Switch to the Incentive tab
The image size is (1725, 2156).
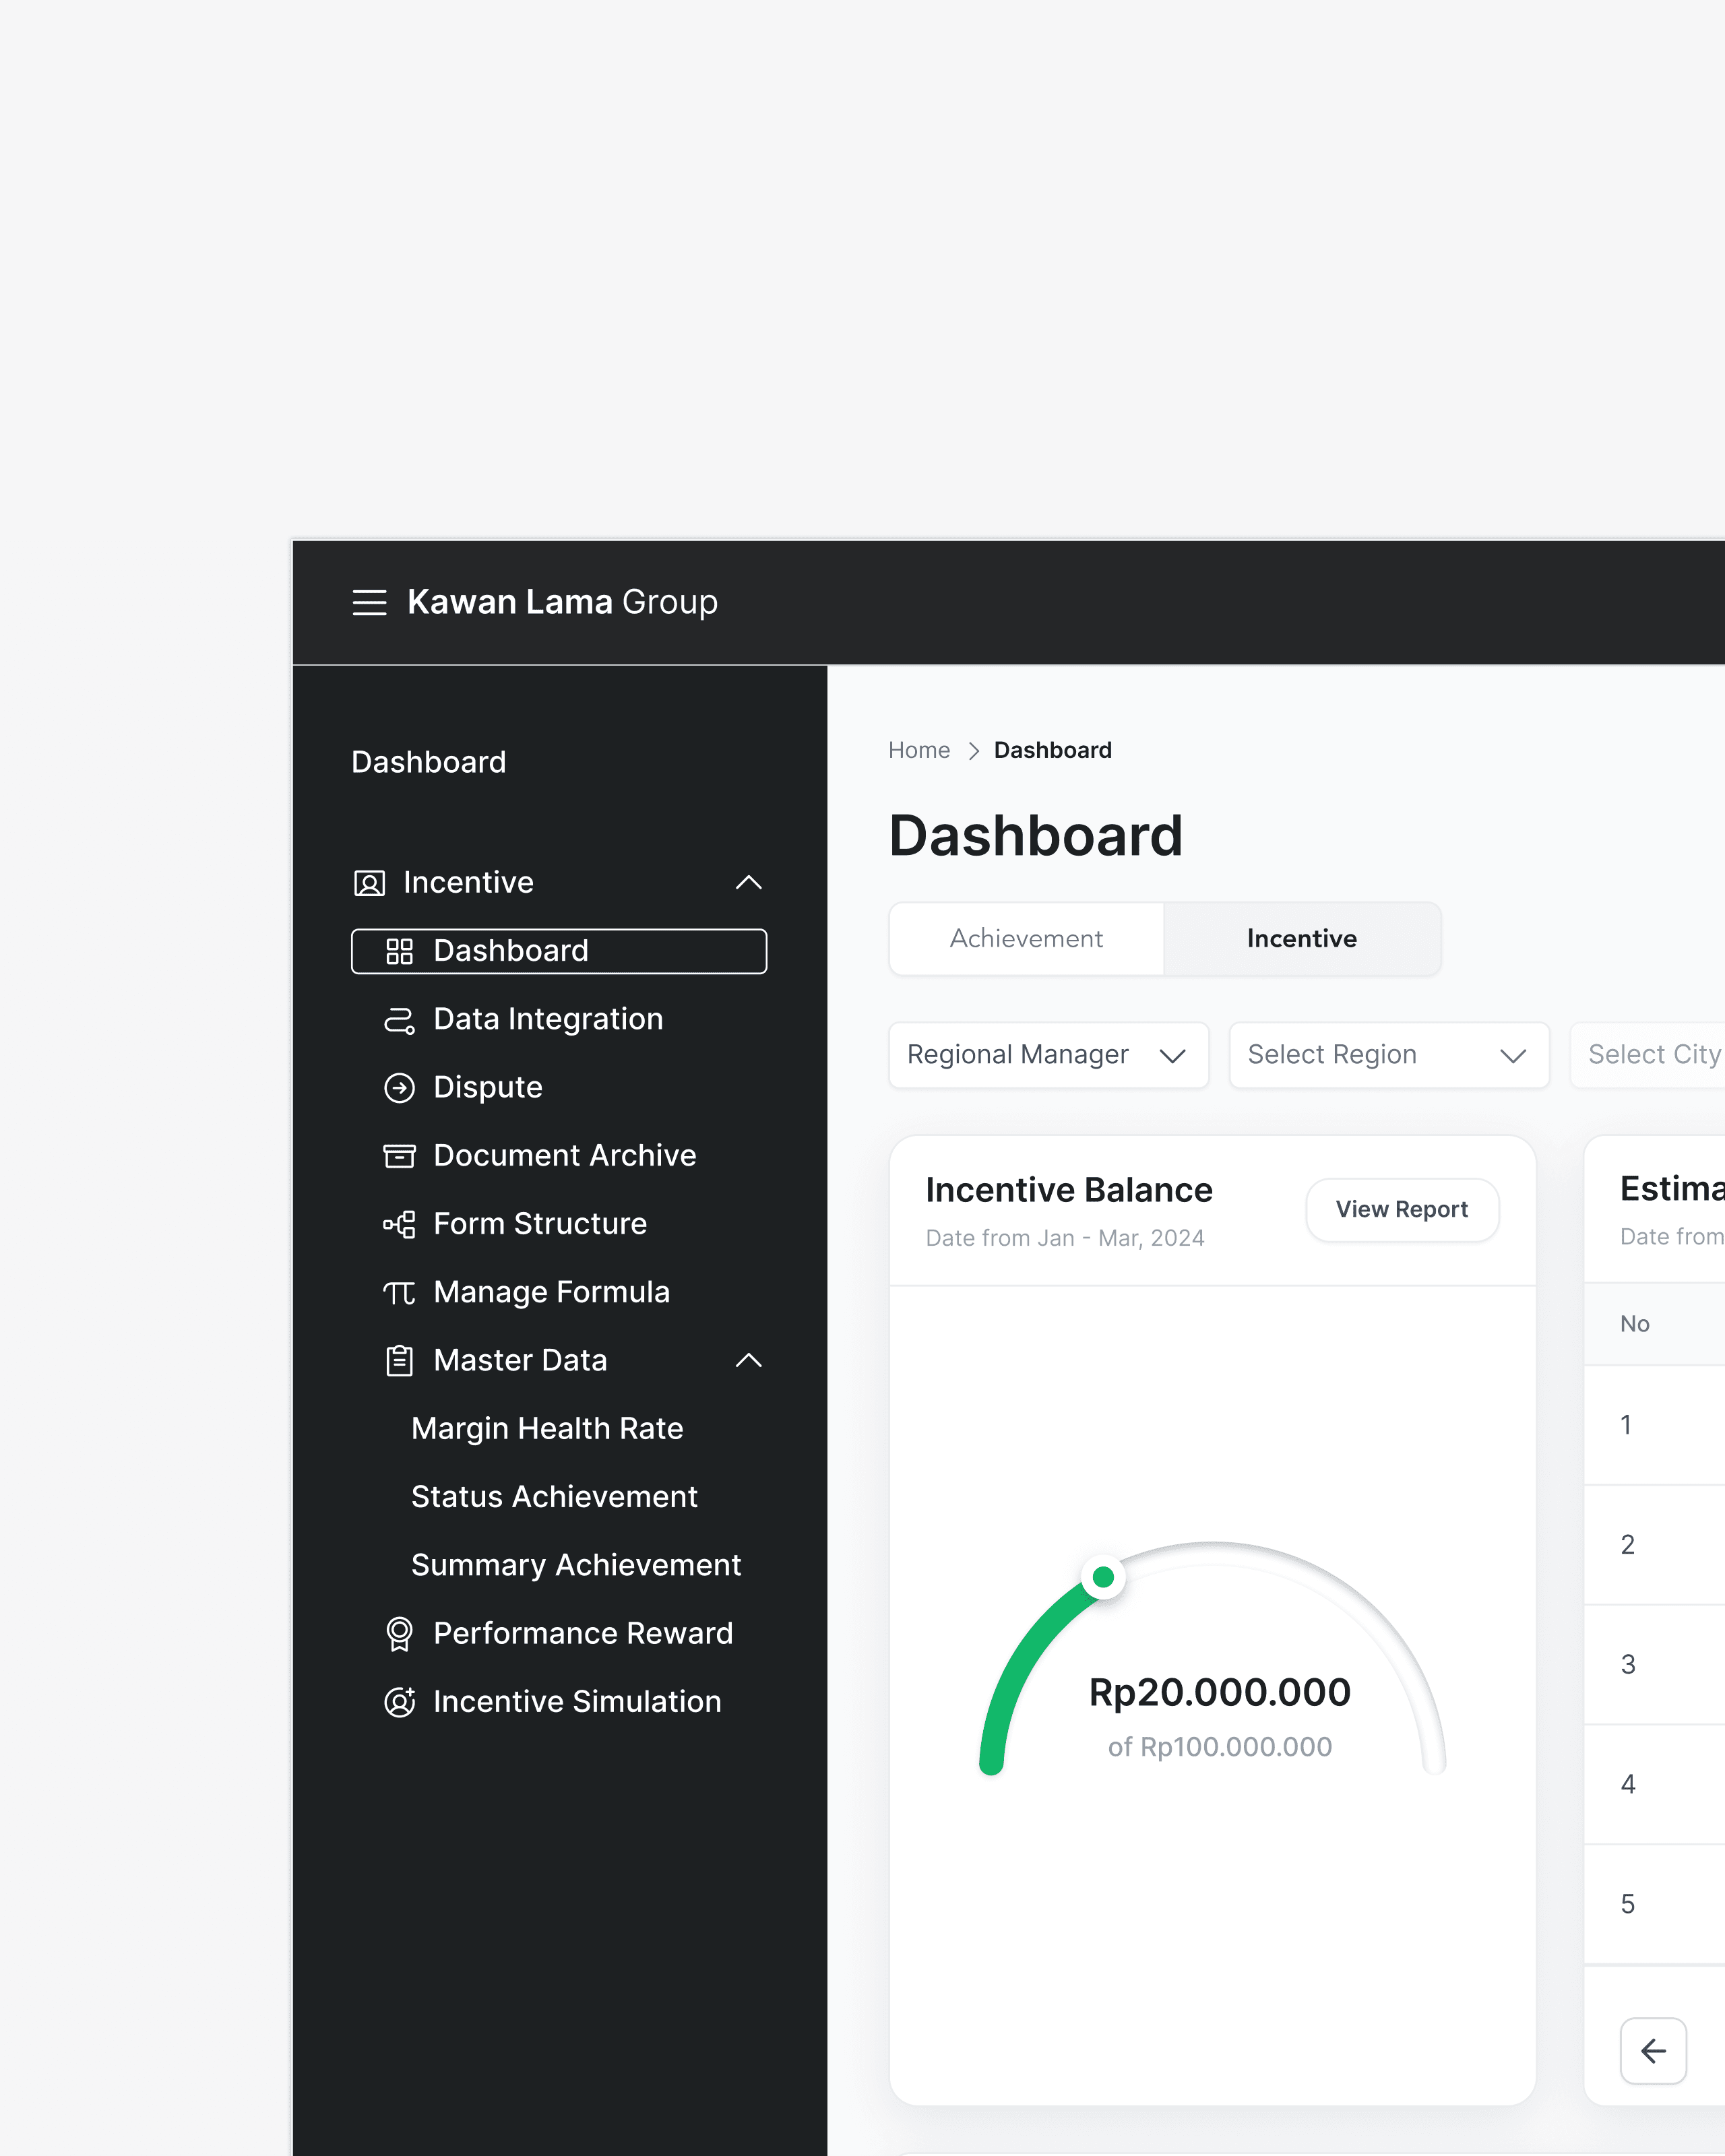[x=1302, y=939]
